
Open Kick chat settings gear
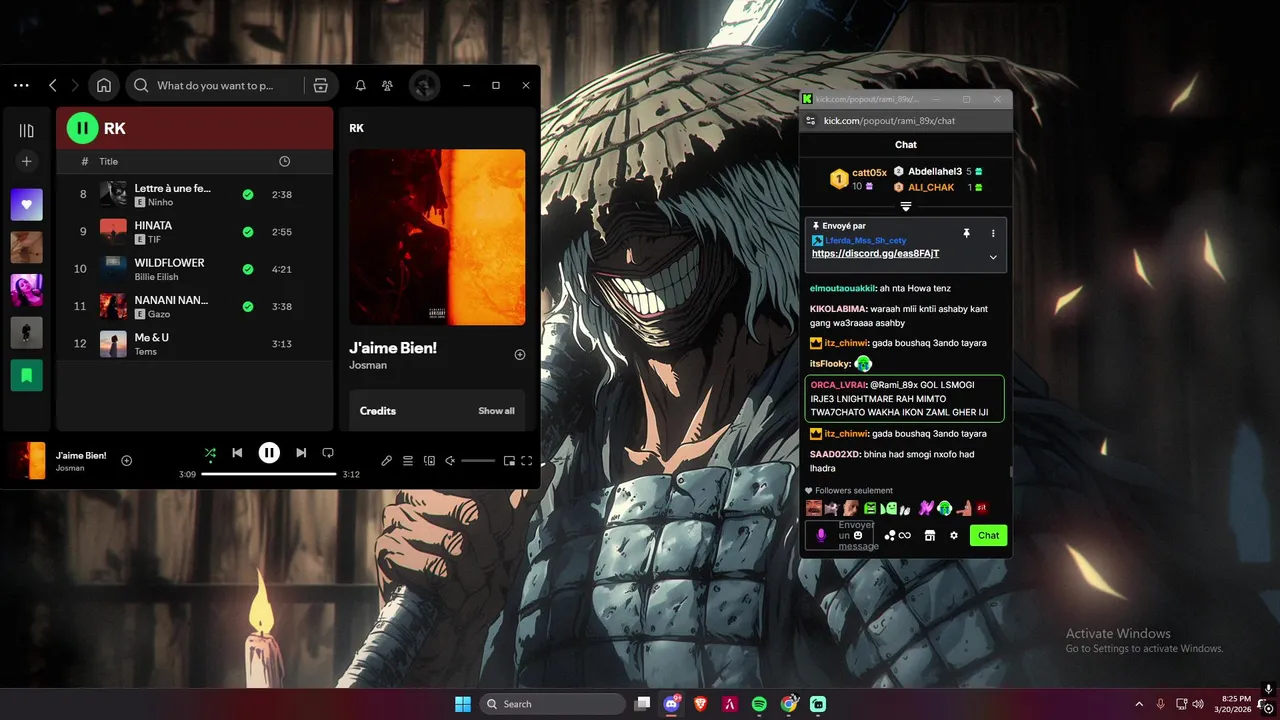954,536
